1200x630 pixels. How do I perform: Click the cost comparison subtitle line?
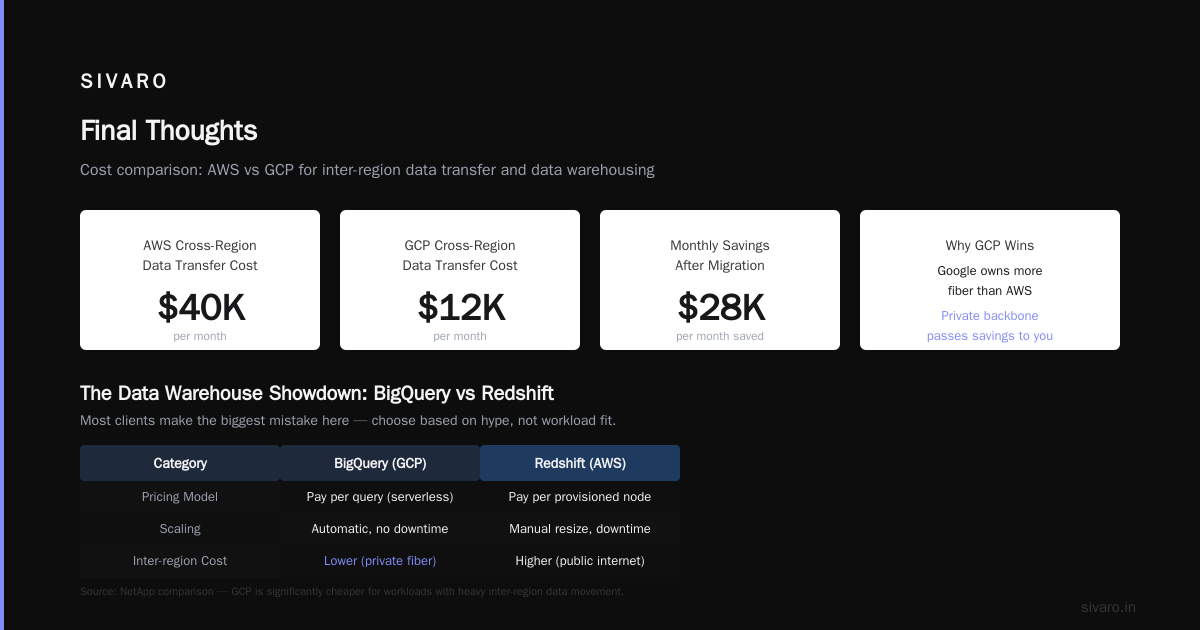[x=367, y=170]
